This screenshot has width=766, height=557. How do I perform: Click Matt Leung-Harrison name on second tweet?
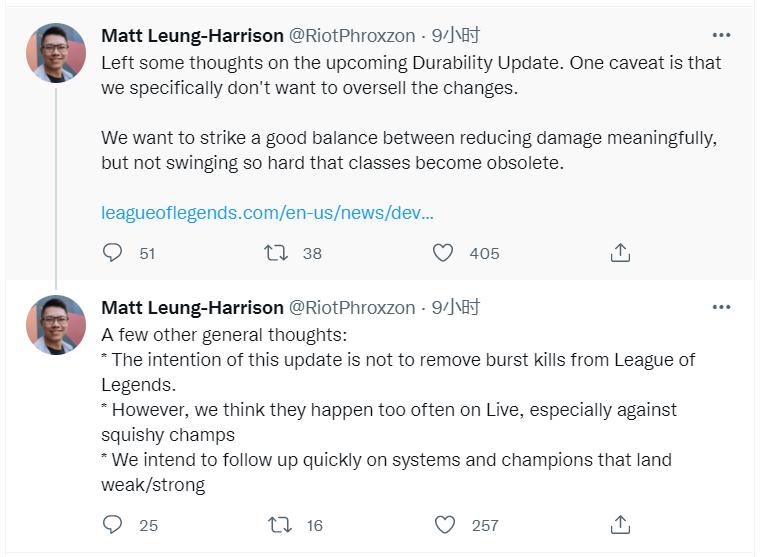tap(192, 307)
